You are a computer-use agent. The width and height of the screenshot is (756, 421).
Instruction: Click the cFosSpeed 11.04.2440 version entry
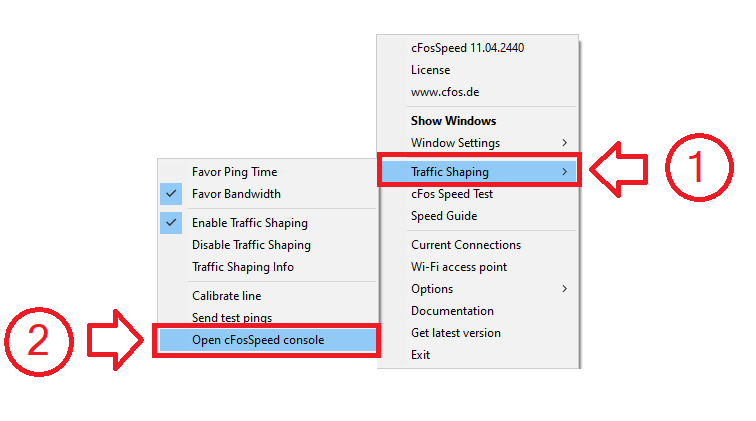point(467,48)
